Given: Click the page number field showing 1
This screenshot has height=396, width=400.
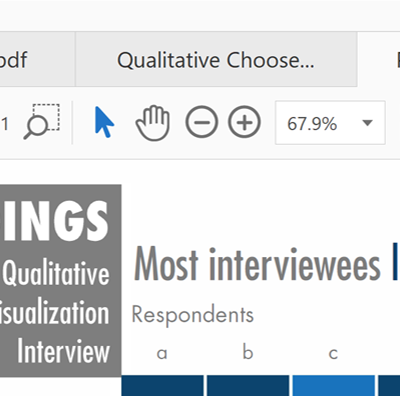Looking at the screenshot, I should click(5, 124).
